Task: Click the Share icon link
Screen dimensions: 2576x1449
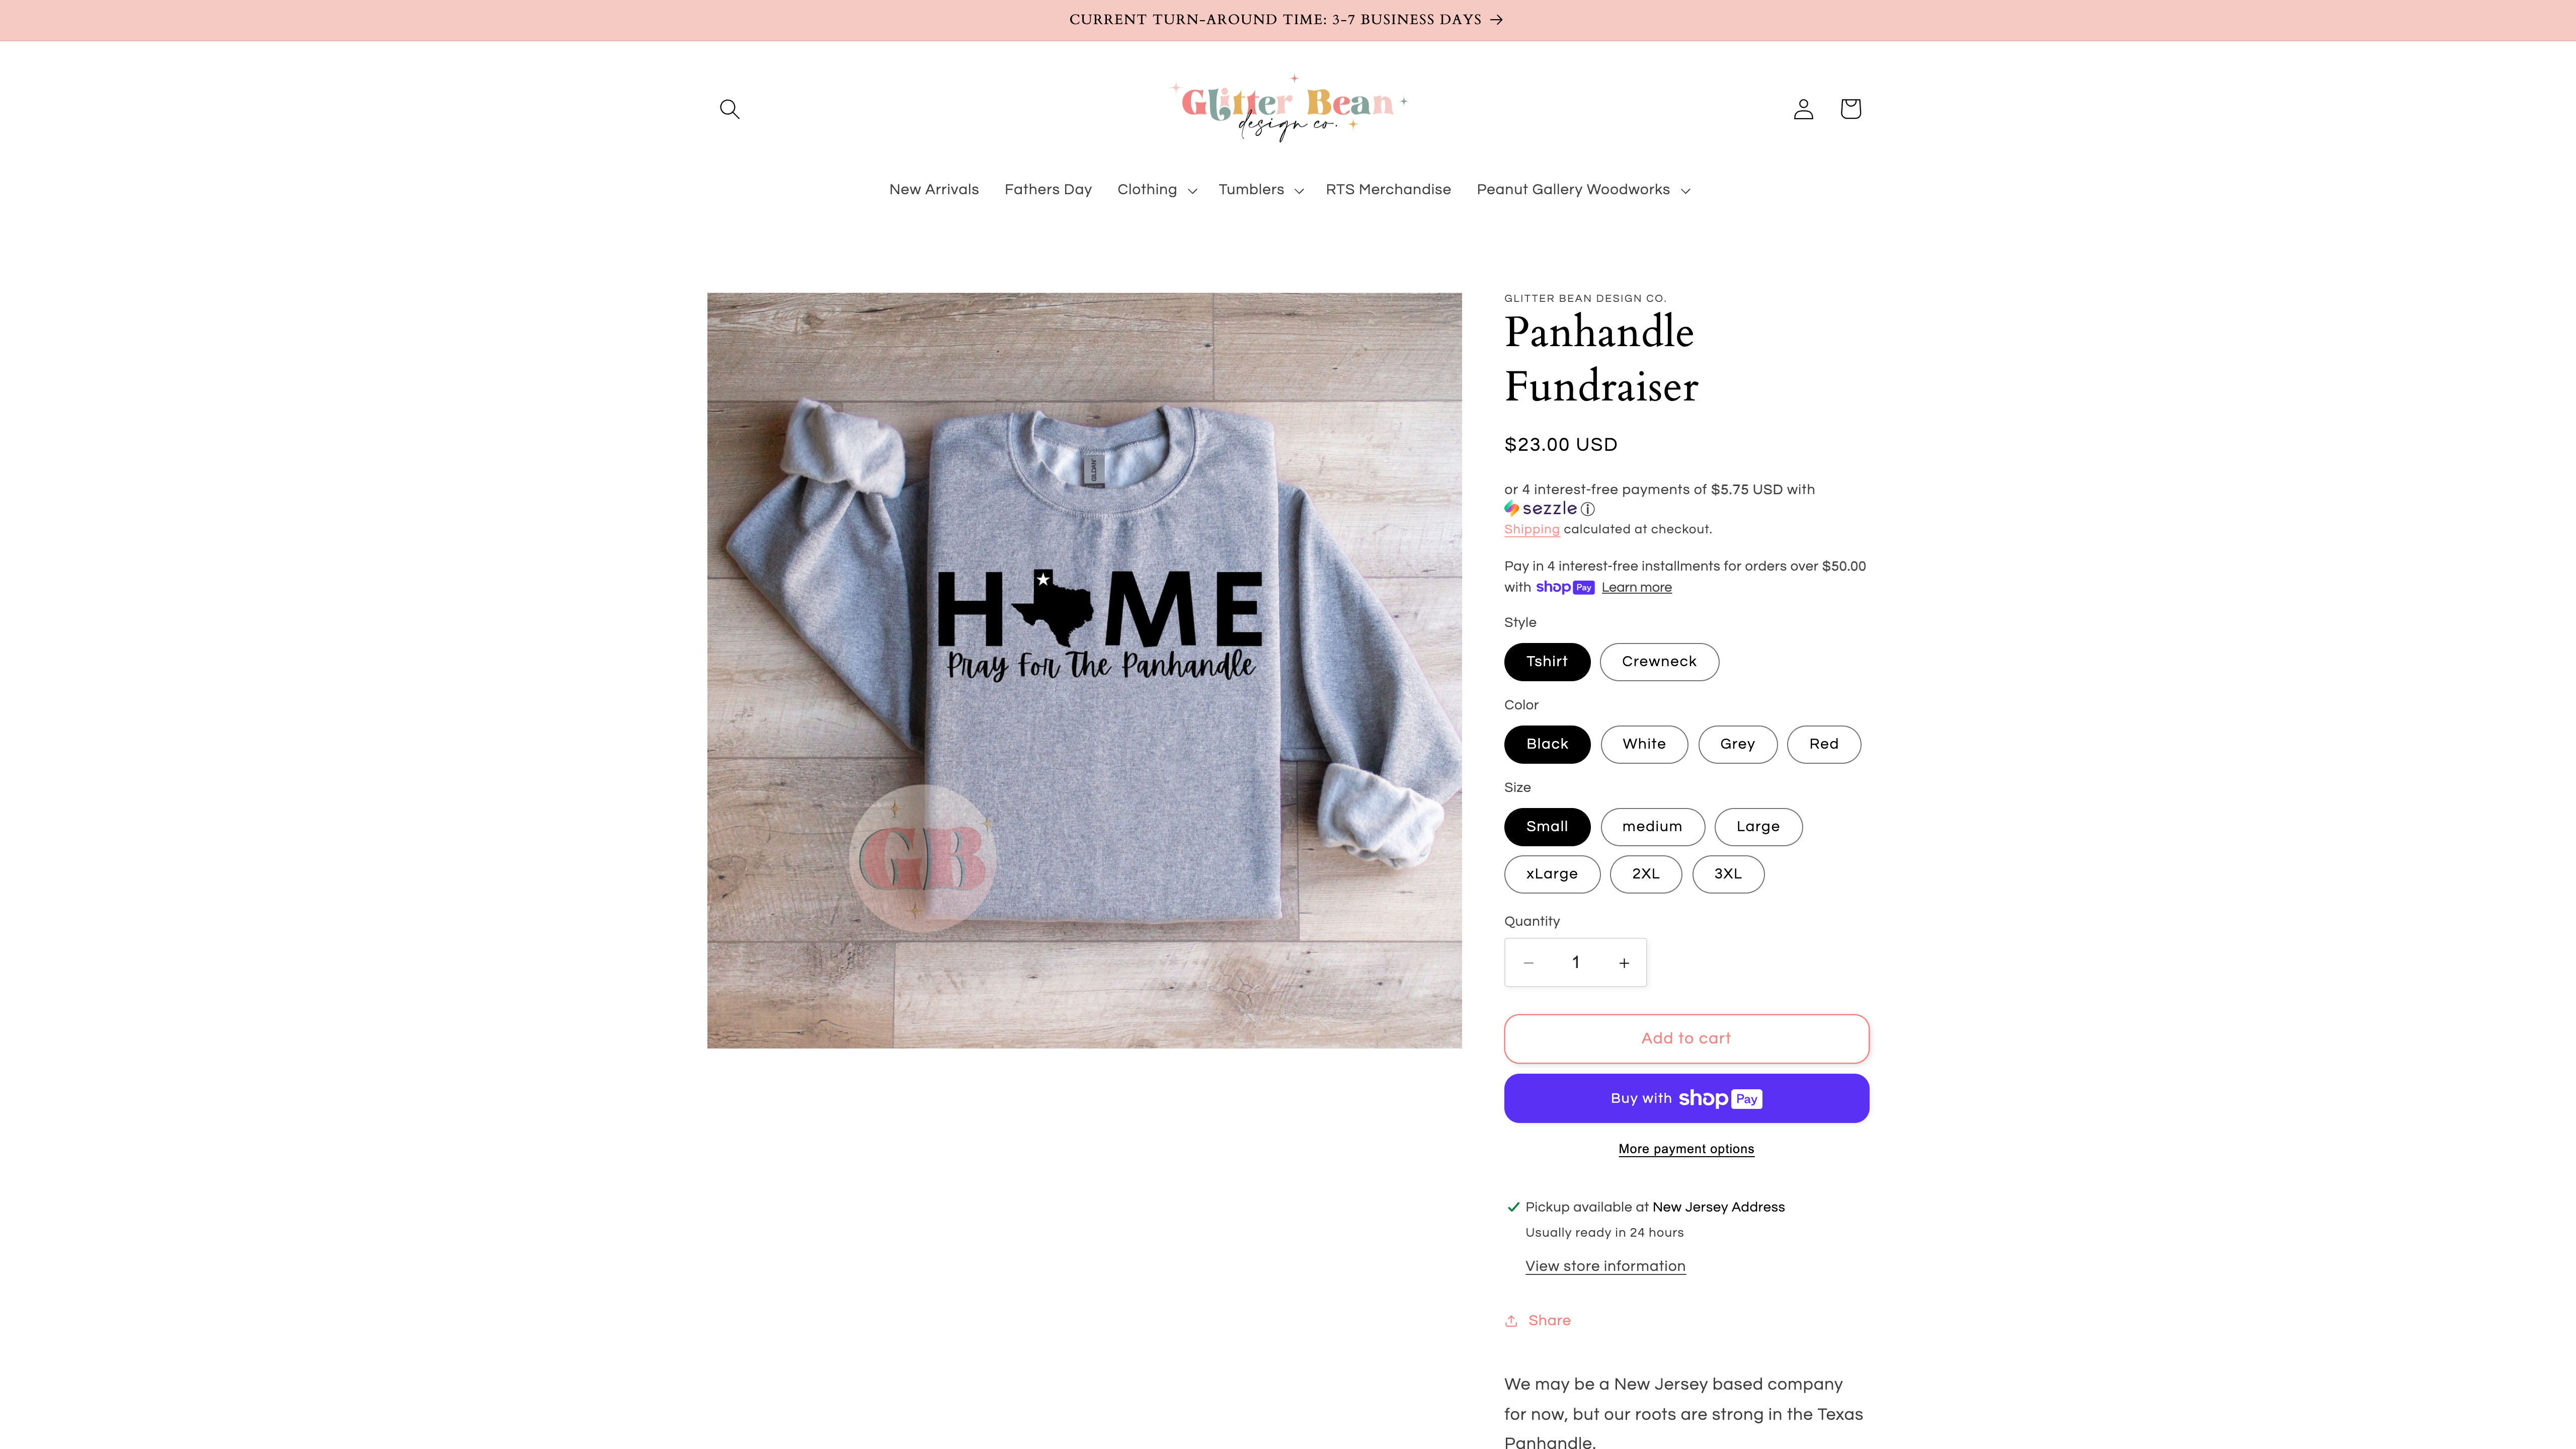Action: click(1537, 1320)
